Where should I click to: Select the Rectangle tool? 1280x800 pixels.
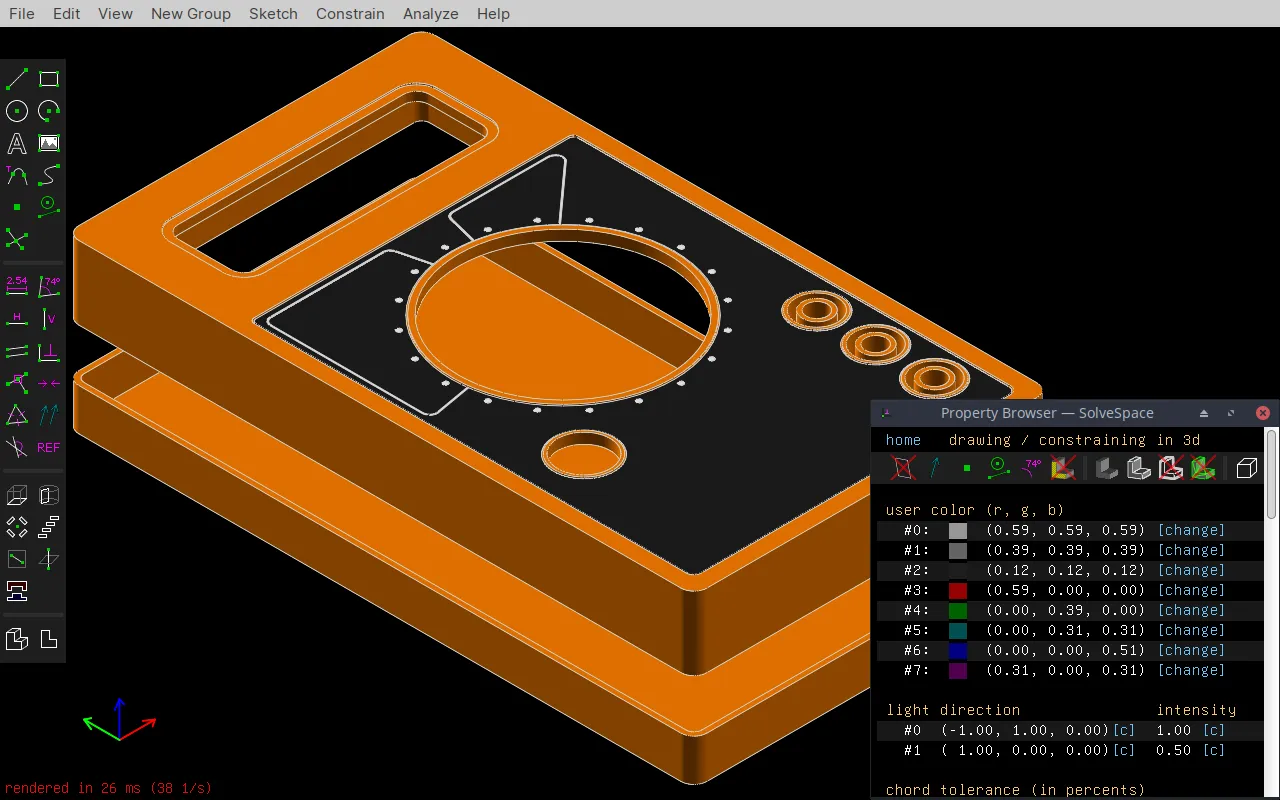(x=48, y=78)
